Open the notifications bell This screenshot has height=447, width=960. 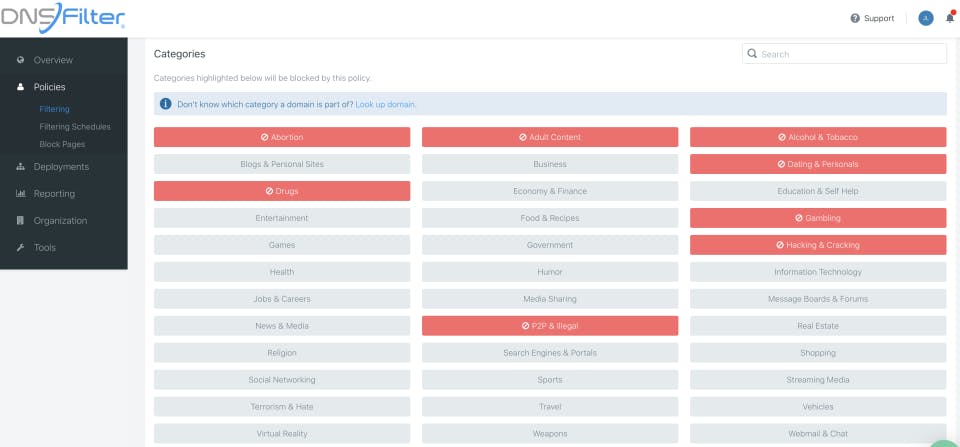click(949, 18)
